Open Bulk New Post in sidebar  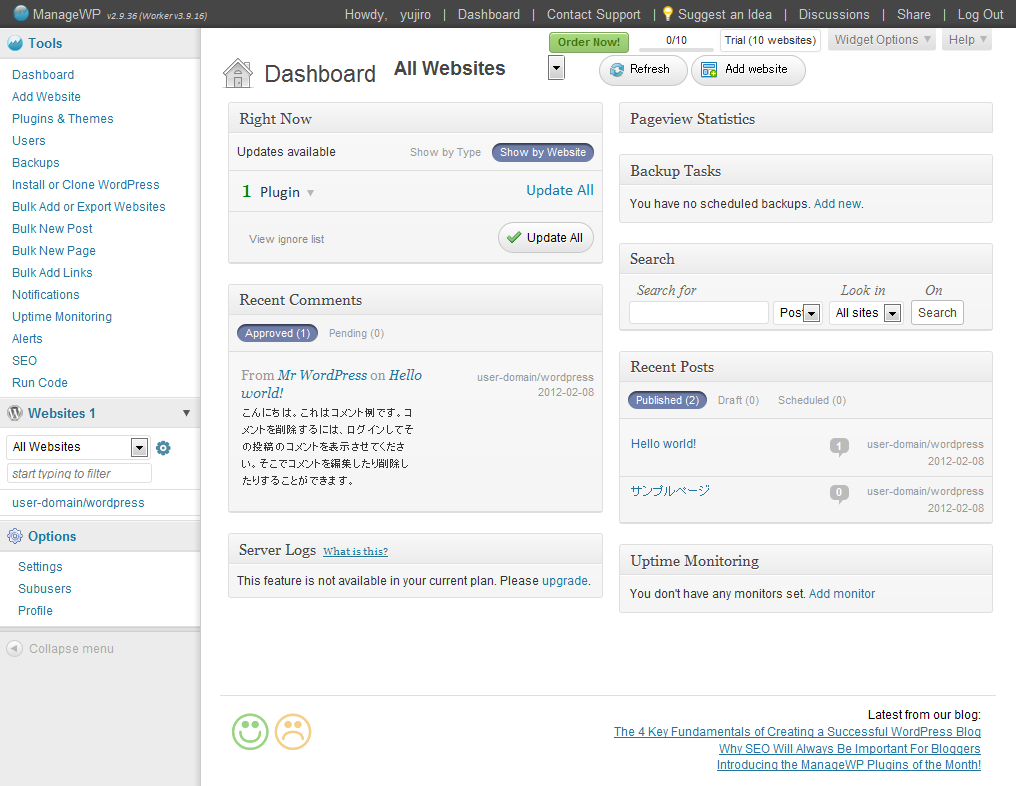tap(52, 229)
